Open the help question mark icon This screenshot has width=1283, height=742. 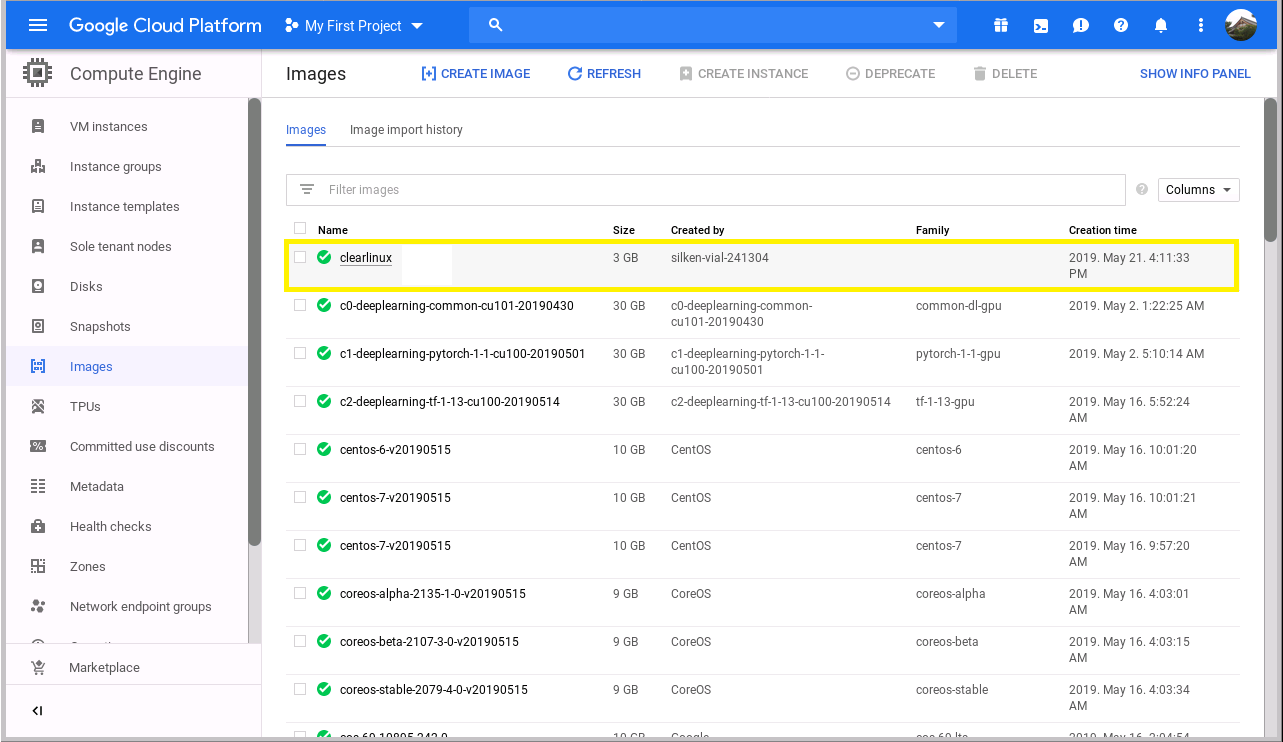click(1121, 26)
